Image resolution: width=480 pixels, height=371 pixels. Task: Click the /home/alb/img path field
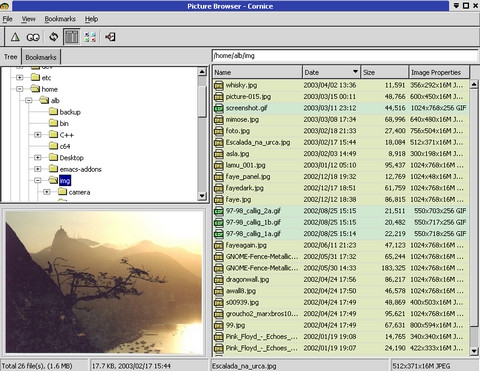345,56
